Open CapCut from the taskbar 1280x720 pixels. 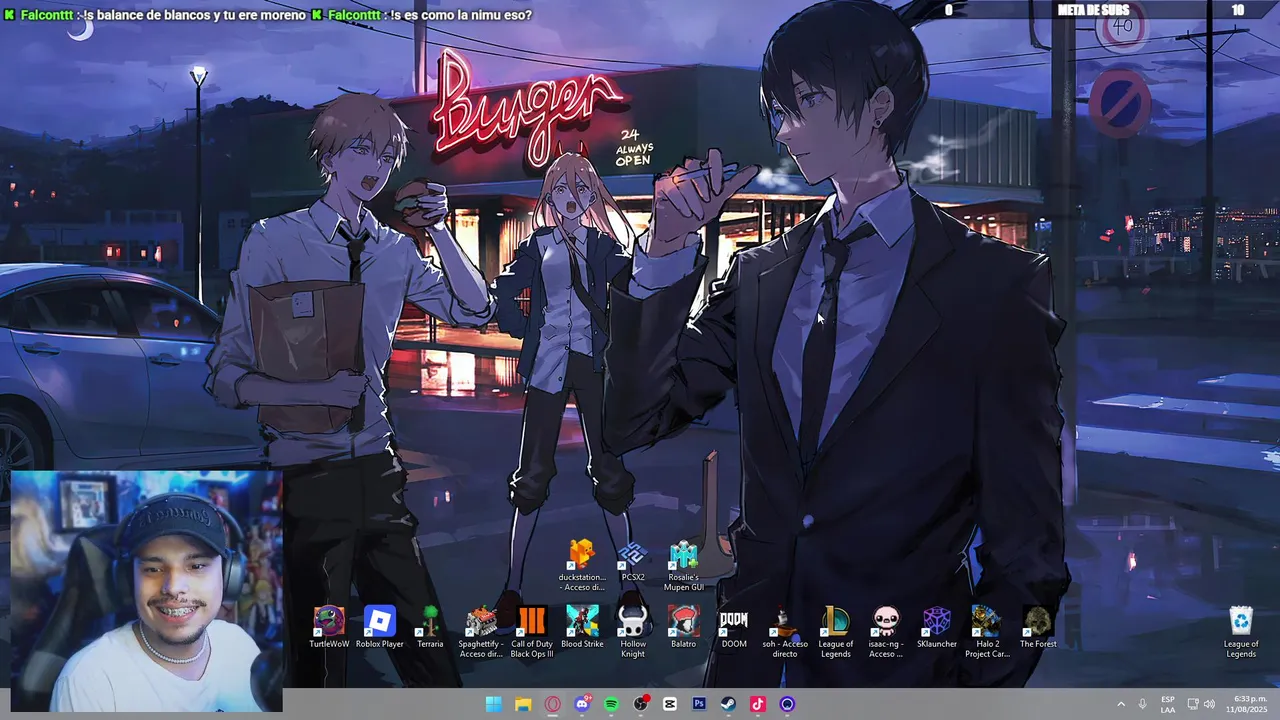coord(670,704)
